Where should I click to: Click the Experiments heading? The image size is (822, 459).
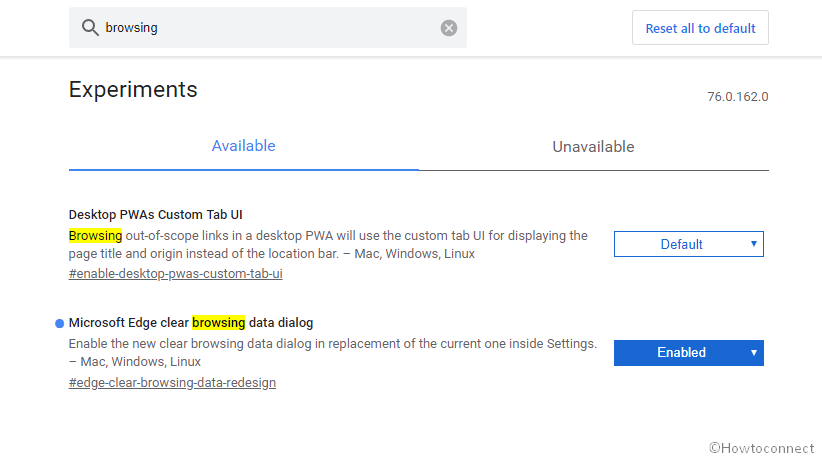pyautogui.click(x=133, y=90)
